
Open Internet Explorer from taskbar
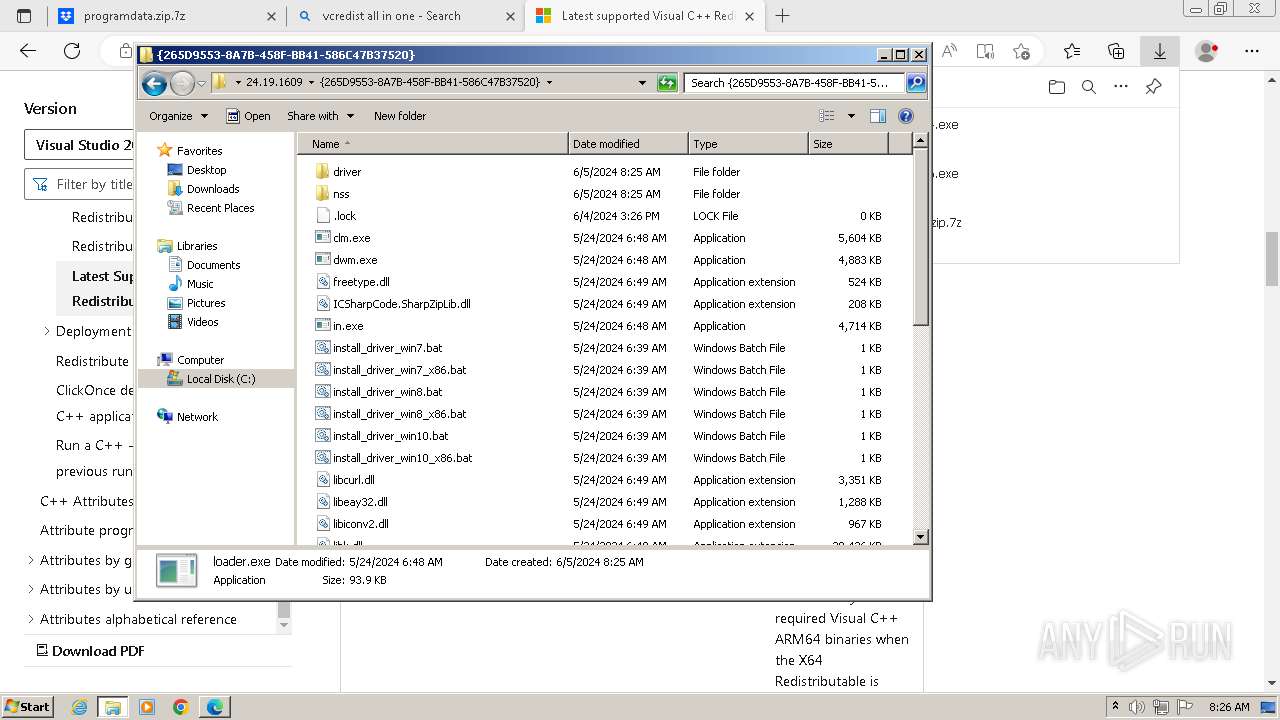pyautogui.click(x=80, y=707)
